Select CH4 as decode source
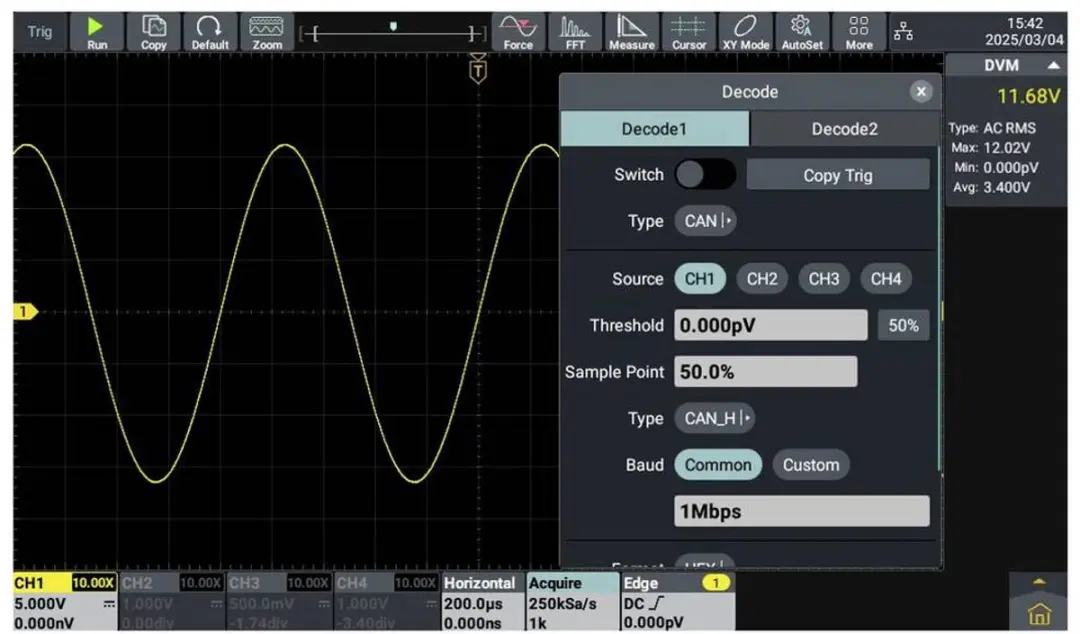Viewport: 1080px width, 634px height. click(x=886, y=278)
